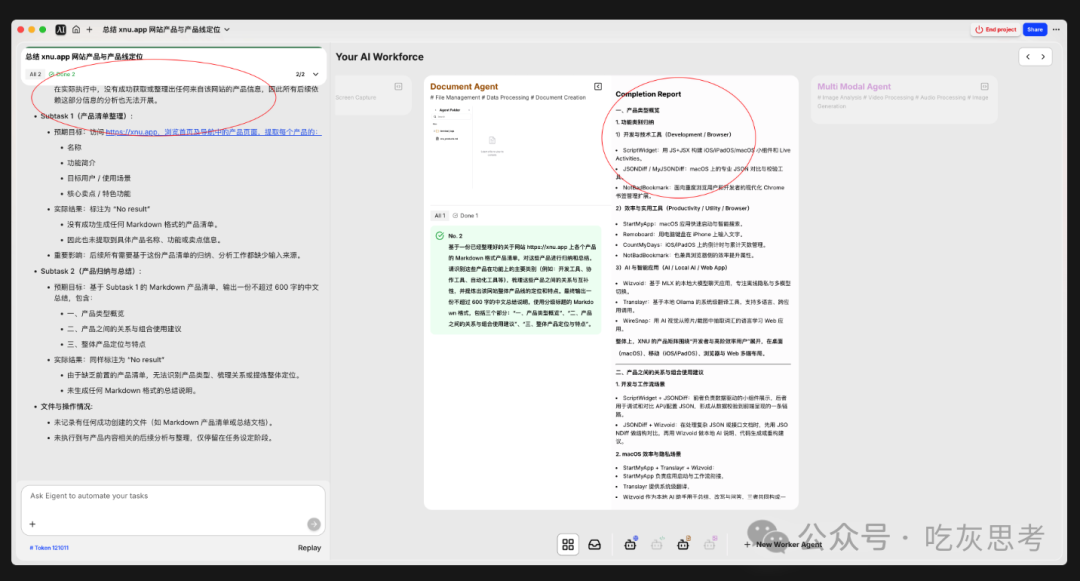
Task: Add attachment with the plus in input box
Action: click(x=32, y=525)
